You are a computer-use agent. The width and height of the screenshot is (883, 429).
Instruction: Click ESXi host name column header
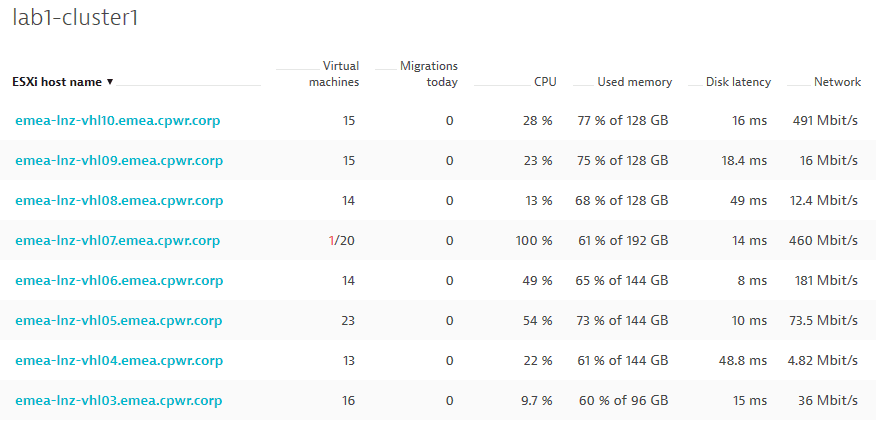57,82
